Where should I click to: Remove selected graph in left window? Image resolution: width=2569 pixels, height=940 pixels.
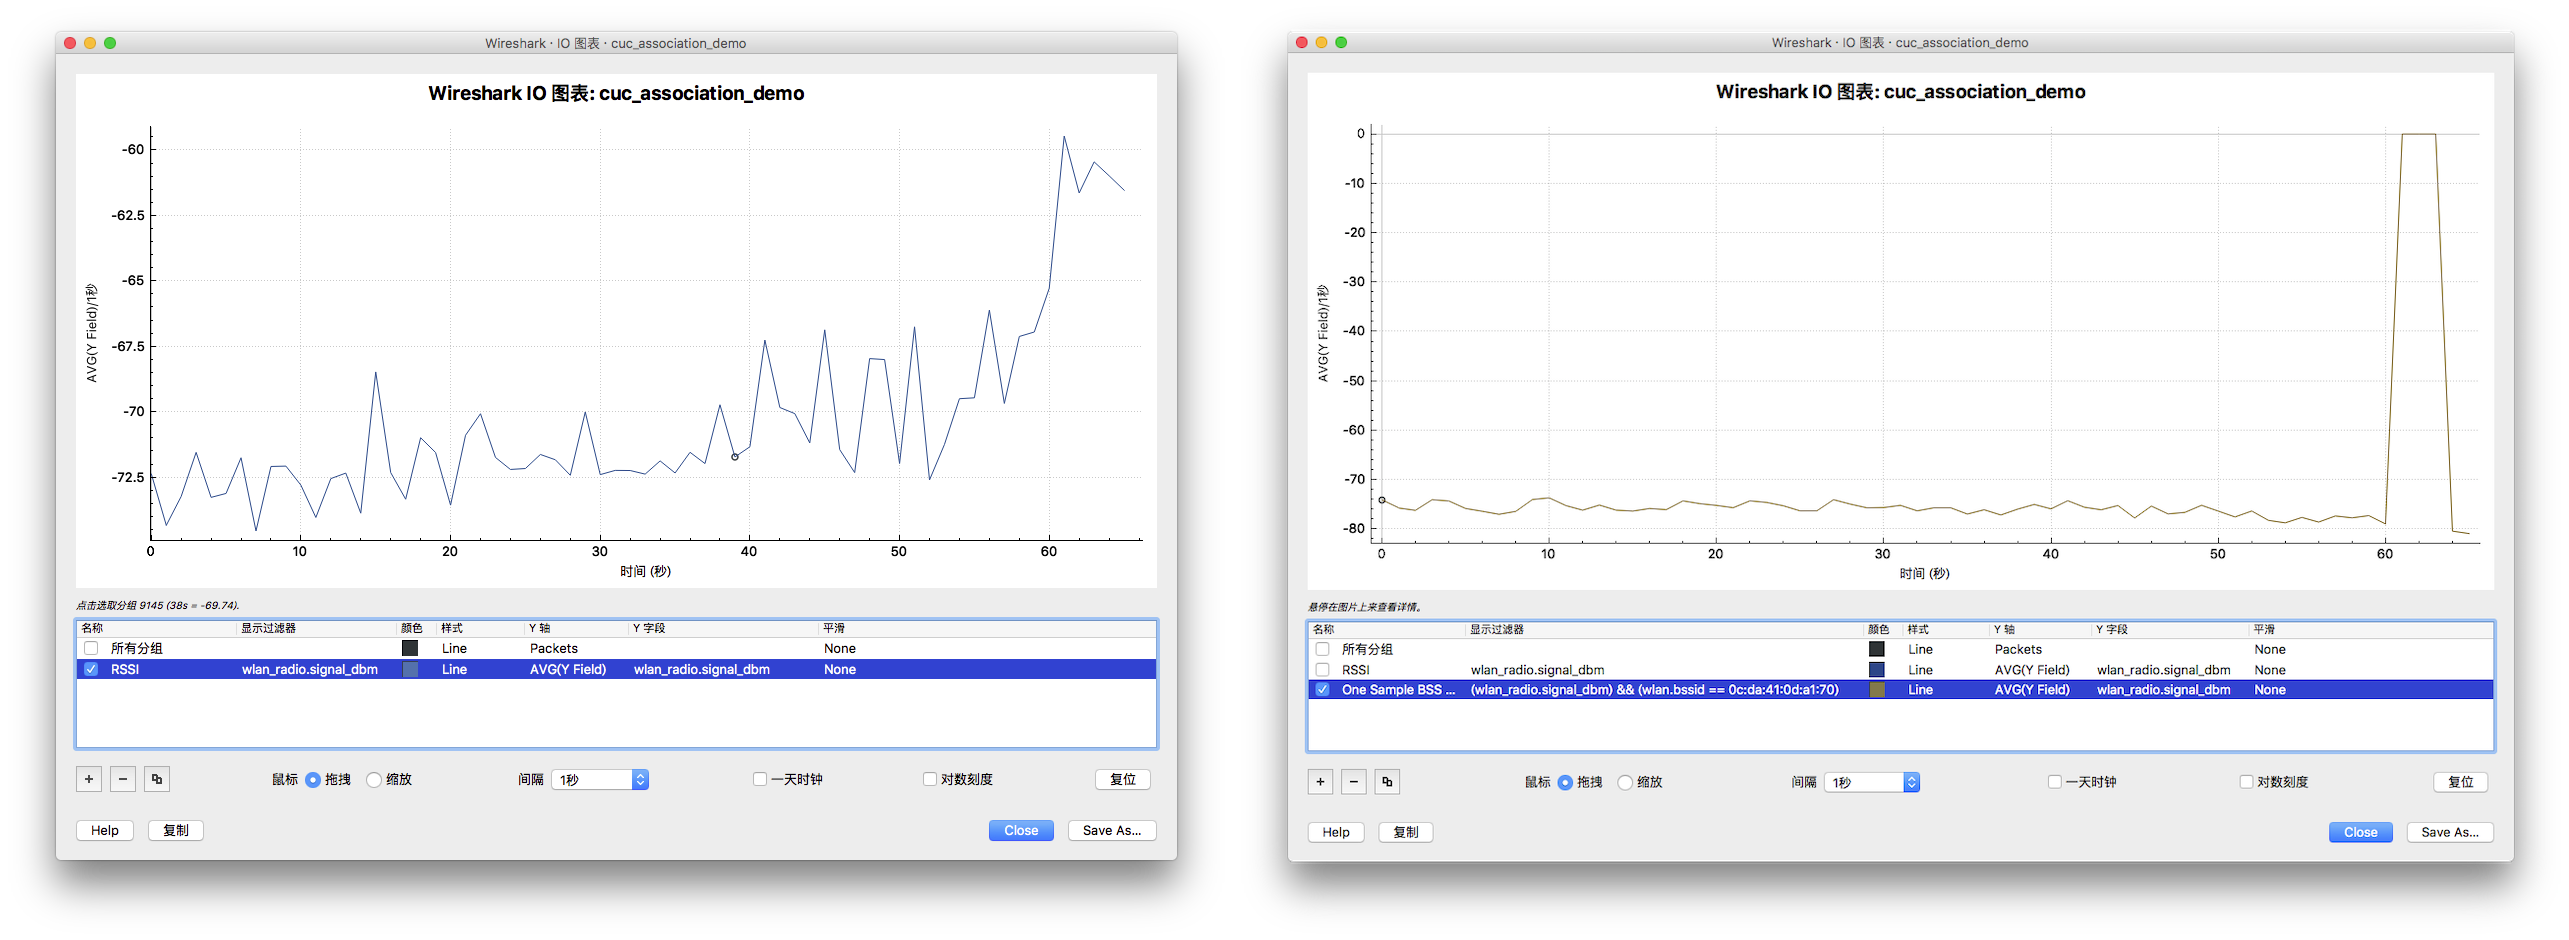(x=123, y=779)
